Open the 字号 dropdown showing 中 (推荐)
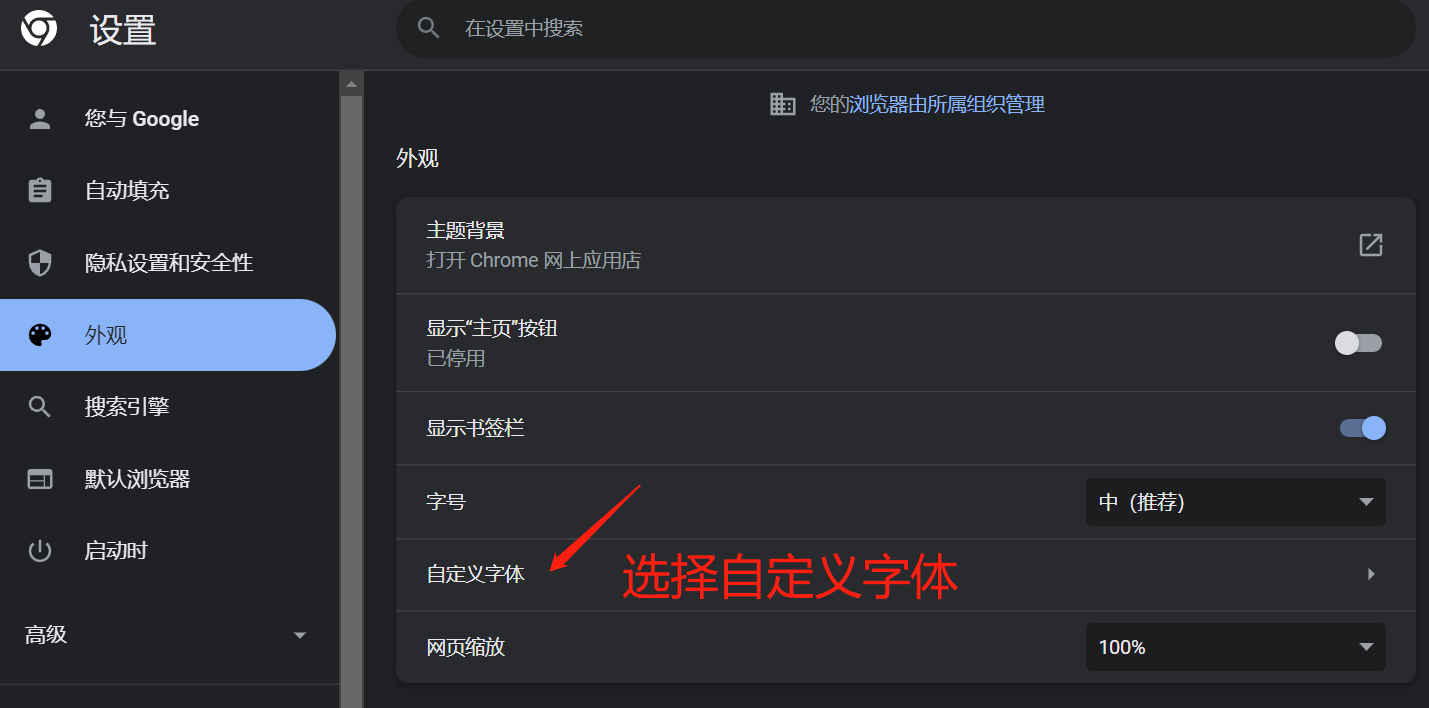Screen dimensions: 1429x708 point(1235,502)
